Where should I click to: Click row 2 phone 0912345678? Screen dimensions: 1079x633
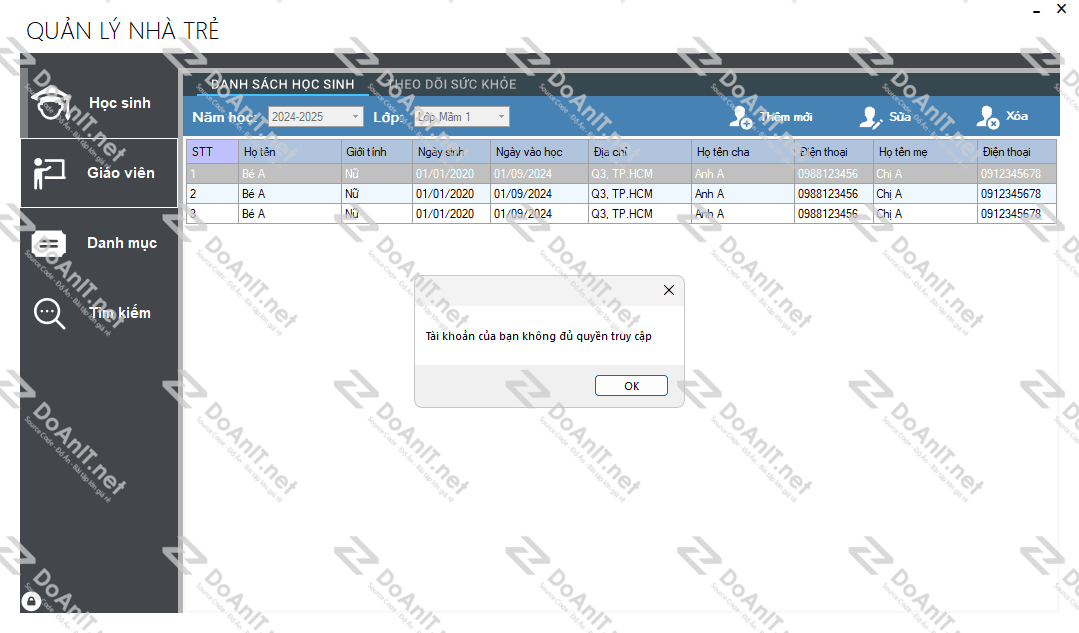click(x=1016, y=194)
